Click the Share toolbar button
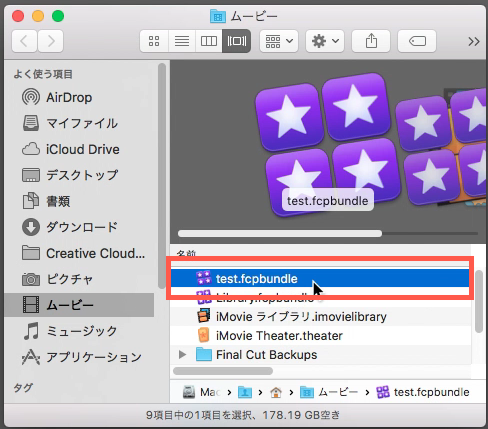 tap(371, 41)
